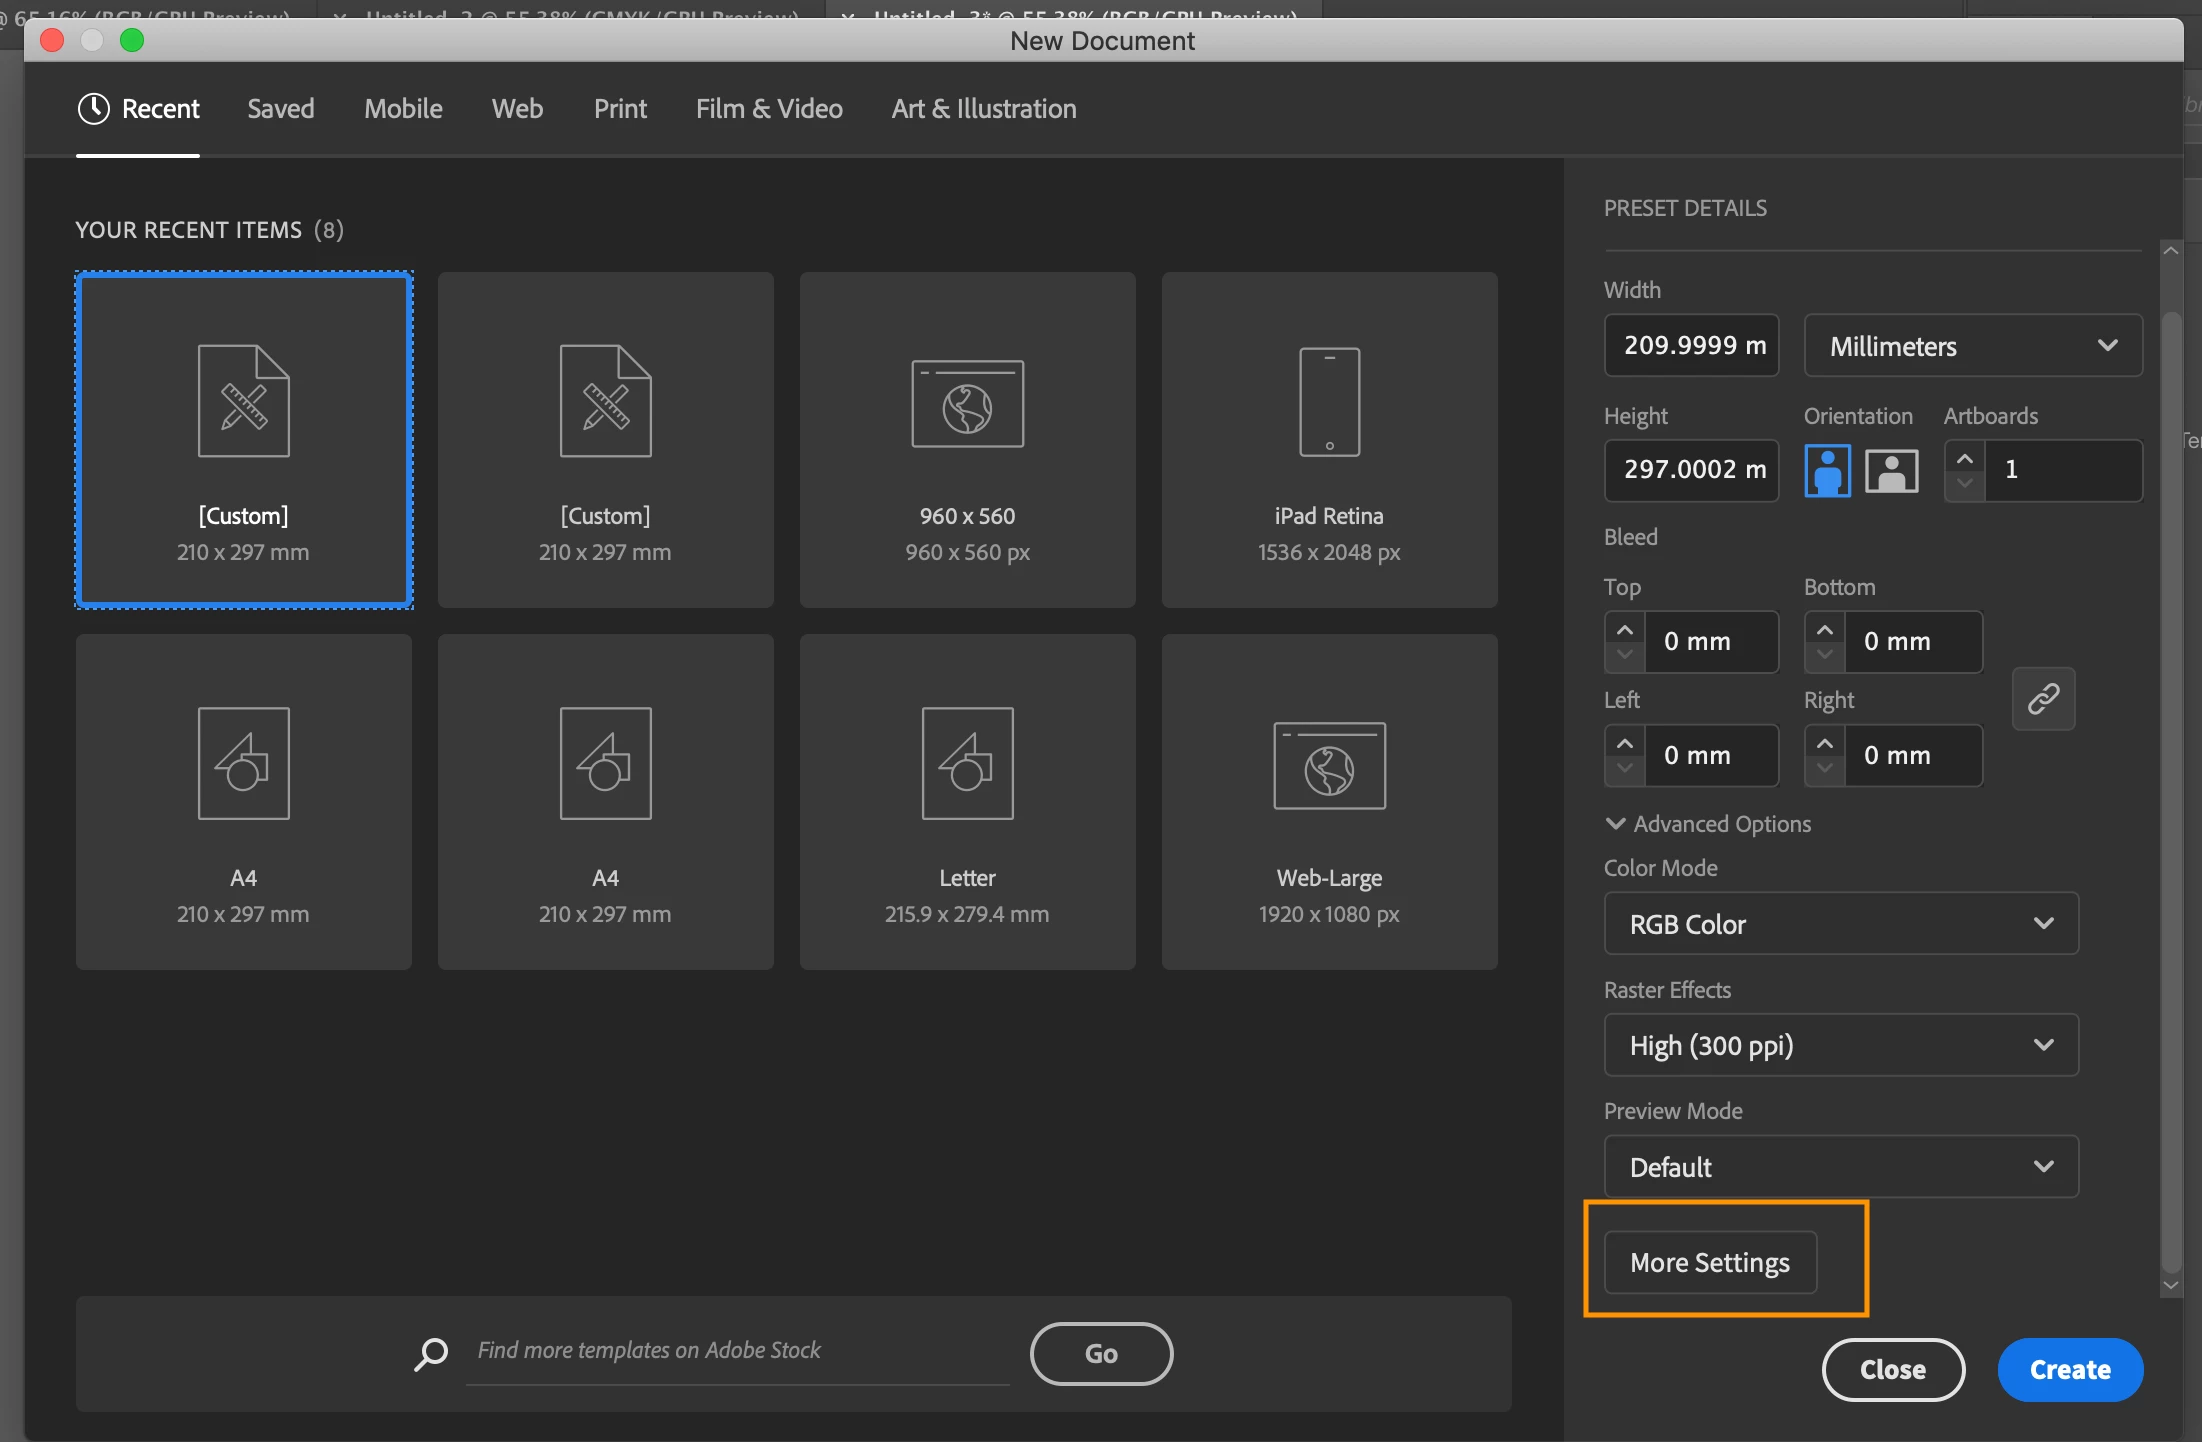Image resolution: width=2202 pixels, height=1442 pixels.
Task: Open the Art & Illustration tab
Action: 983,109
